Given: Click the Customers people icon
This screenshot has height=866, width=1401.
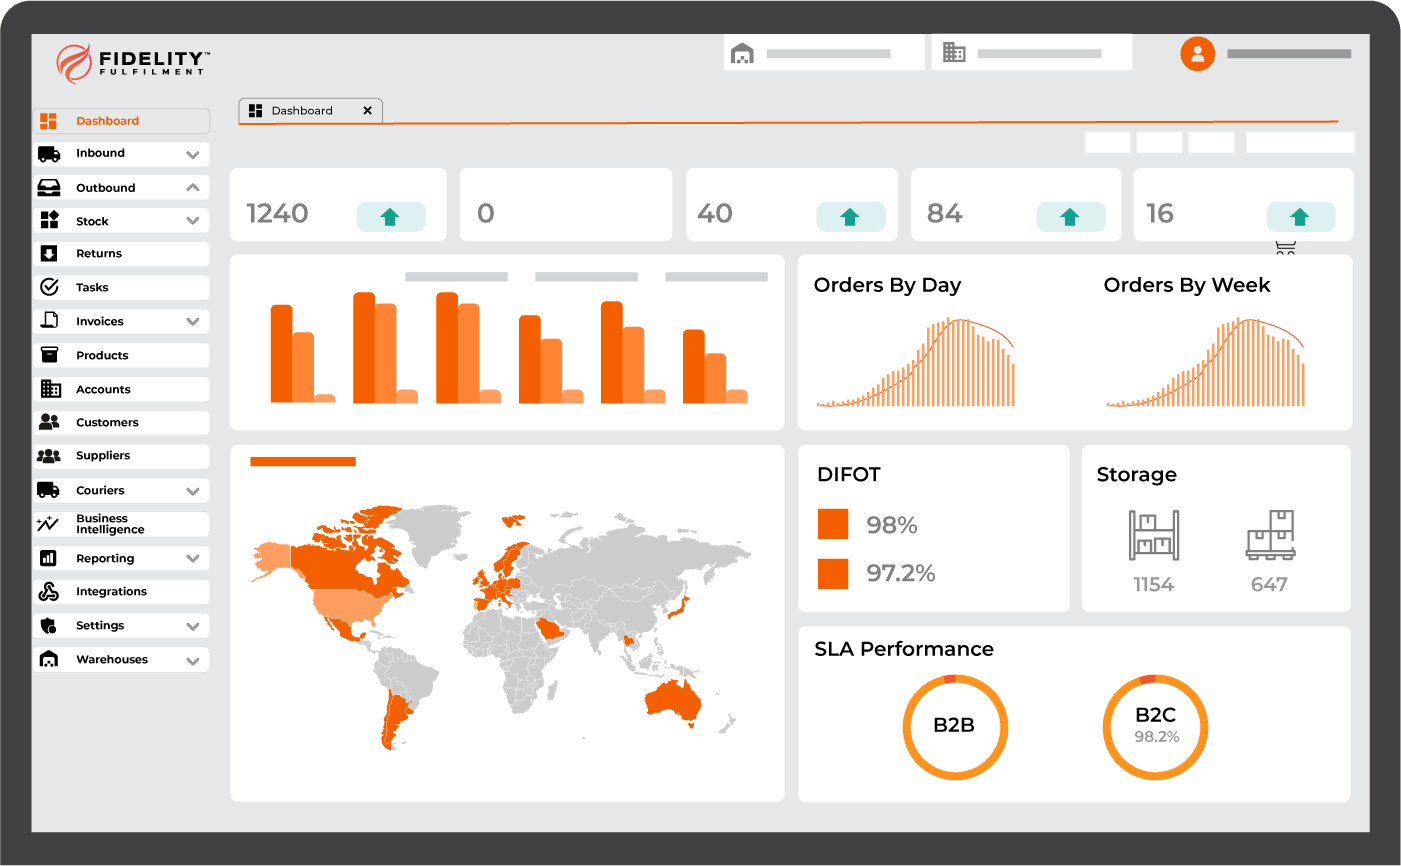Looking at the screenshot, I should tap(49, 422).
